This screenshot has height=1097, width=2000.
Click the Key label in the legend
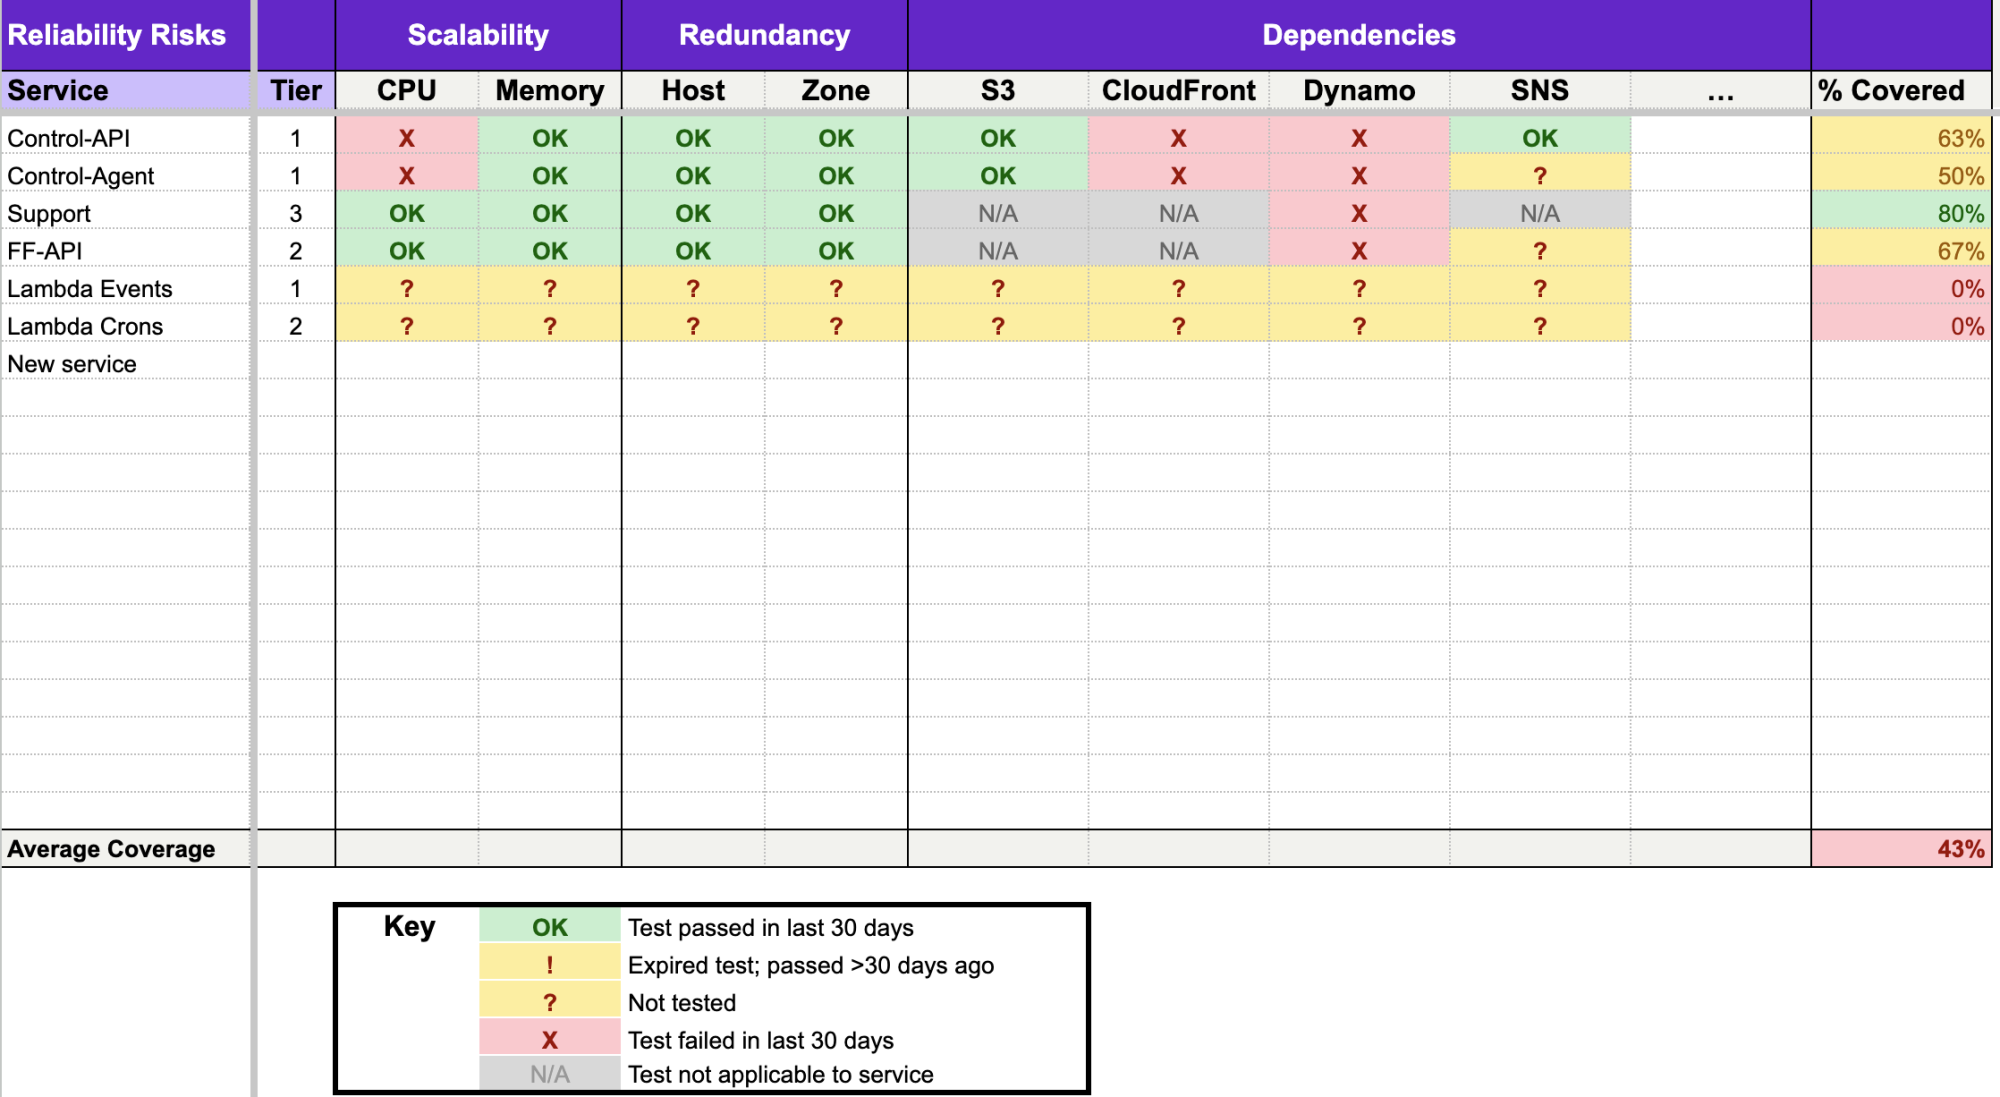click(x=410, y=926)
